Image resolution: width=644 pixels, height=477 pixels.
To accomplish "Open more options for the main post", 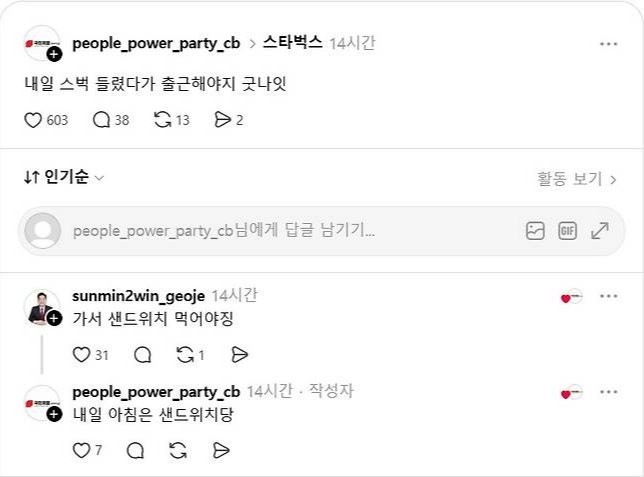I will click(x=609, y=44).
